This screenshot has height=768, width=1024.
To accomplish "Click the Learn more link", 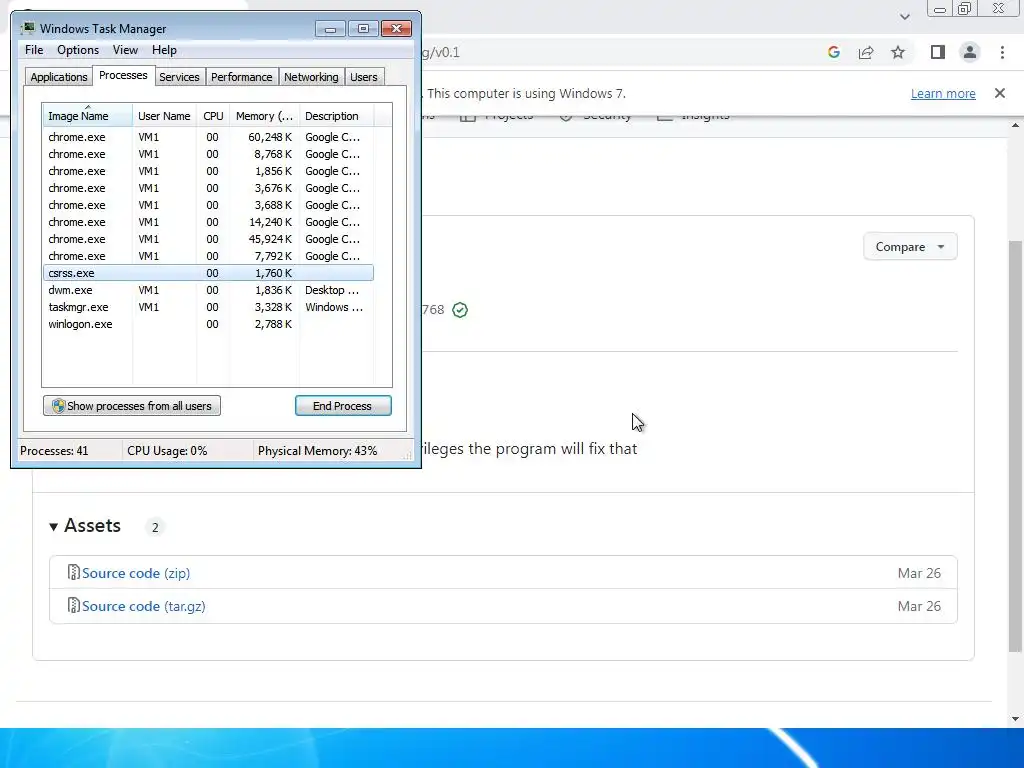I will [x=943, y=93].
